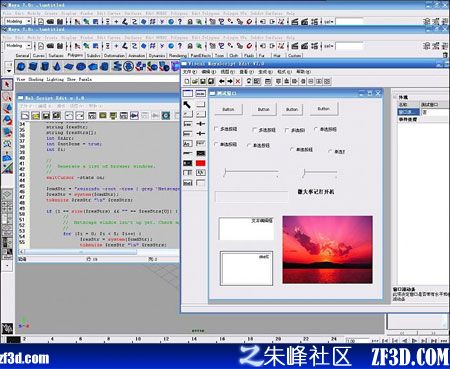Check the third checkbox in the top row

[287, 130]
